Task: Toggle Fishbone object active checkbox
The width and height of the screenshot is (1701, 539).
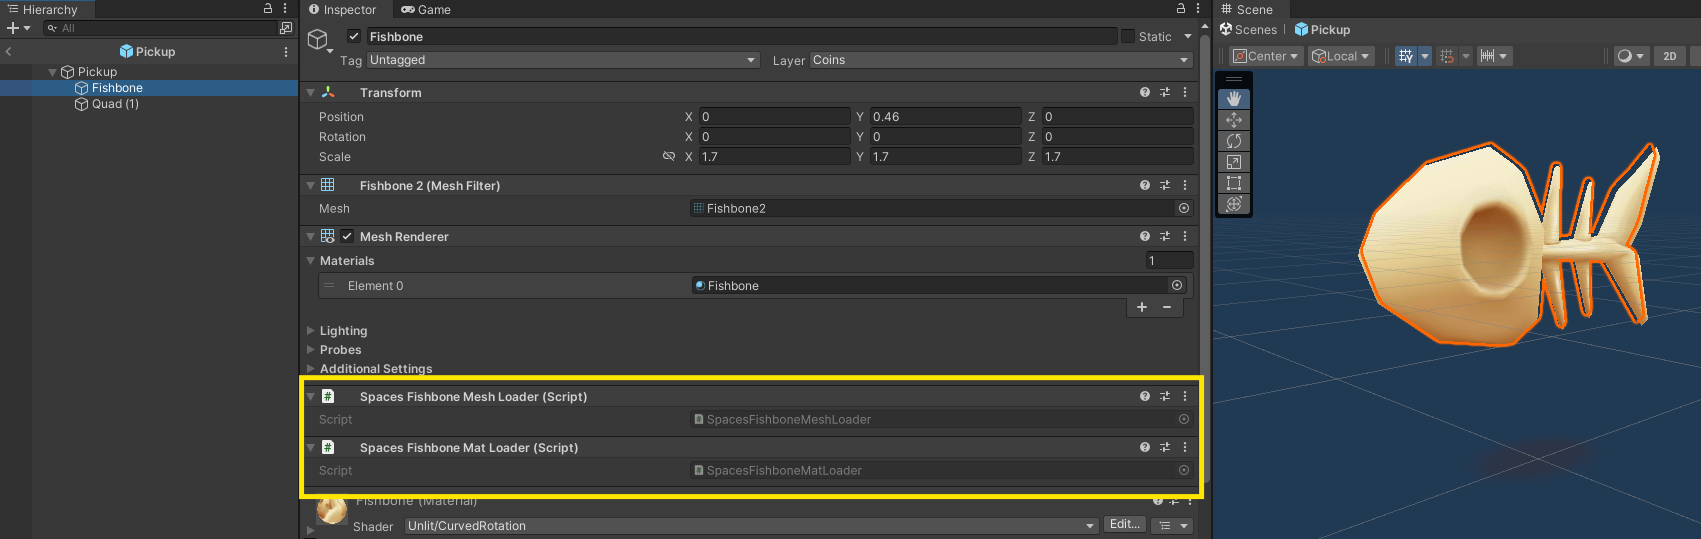Action: click(x=354, y=36)
